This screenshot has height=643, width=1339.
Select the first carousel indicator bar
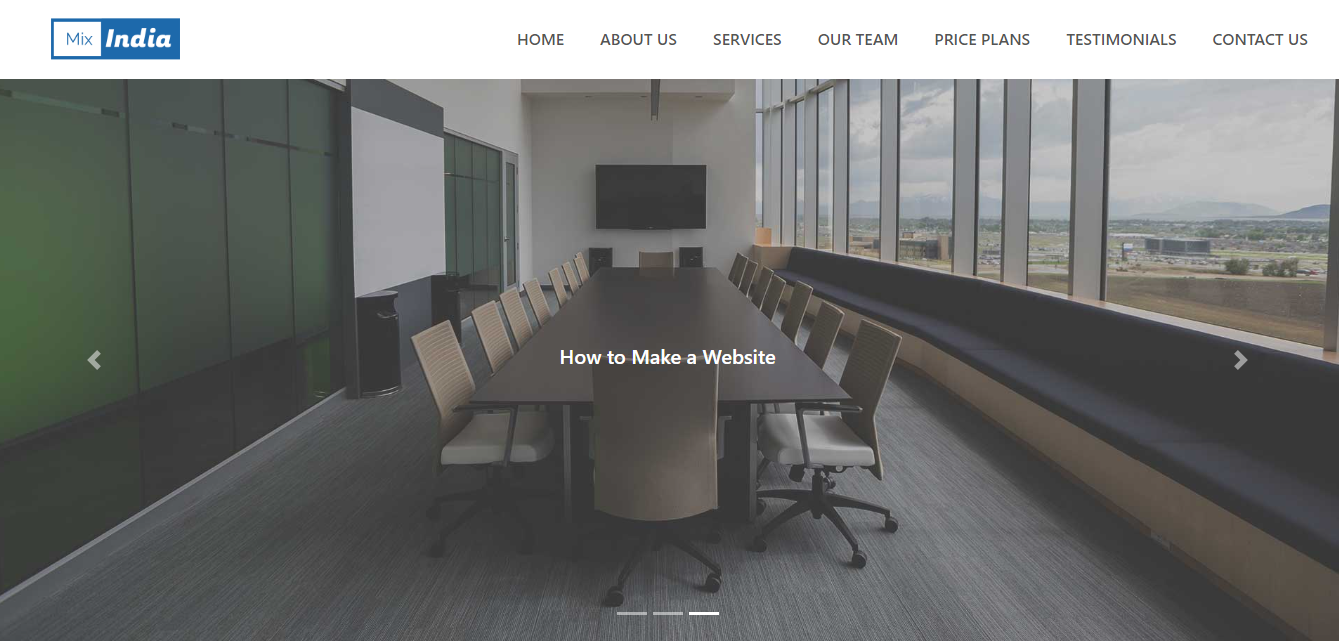point(632,613)
